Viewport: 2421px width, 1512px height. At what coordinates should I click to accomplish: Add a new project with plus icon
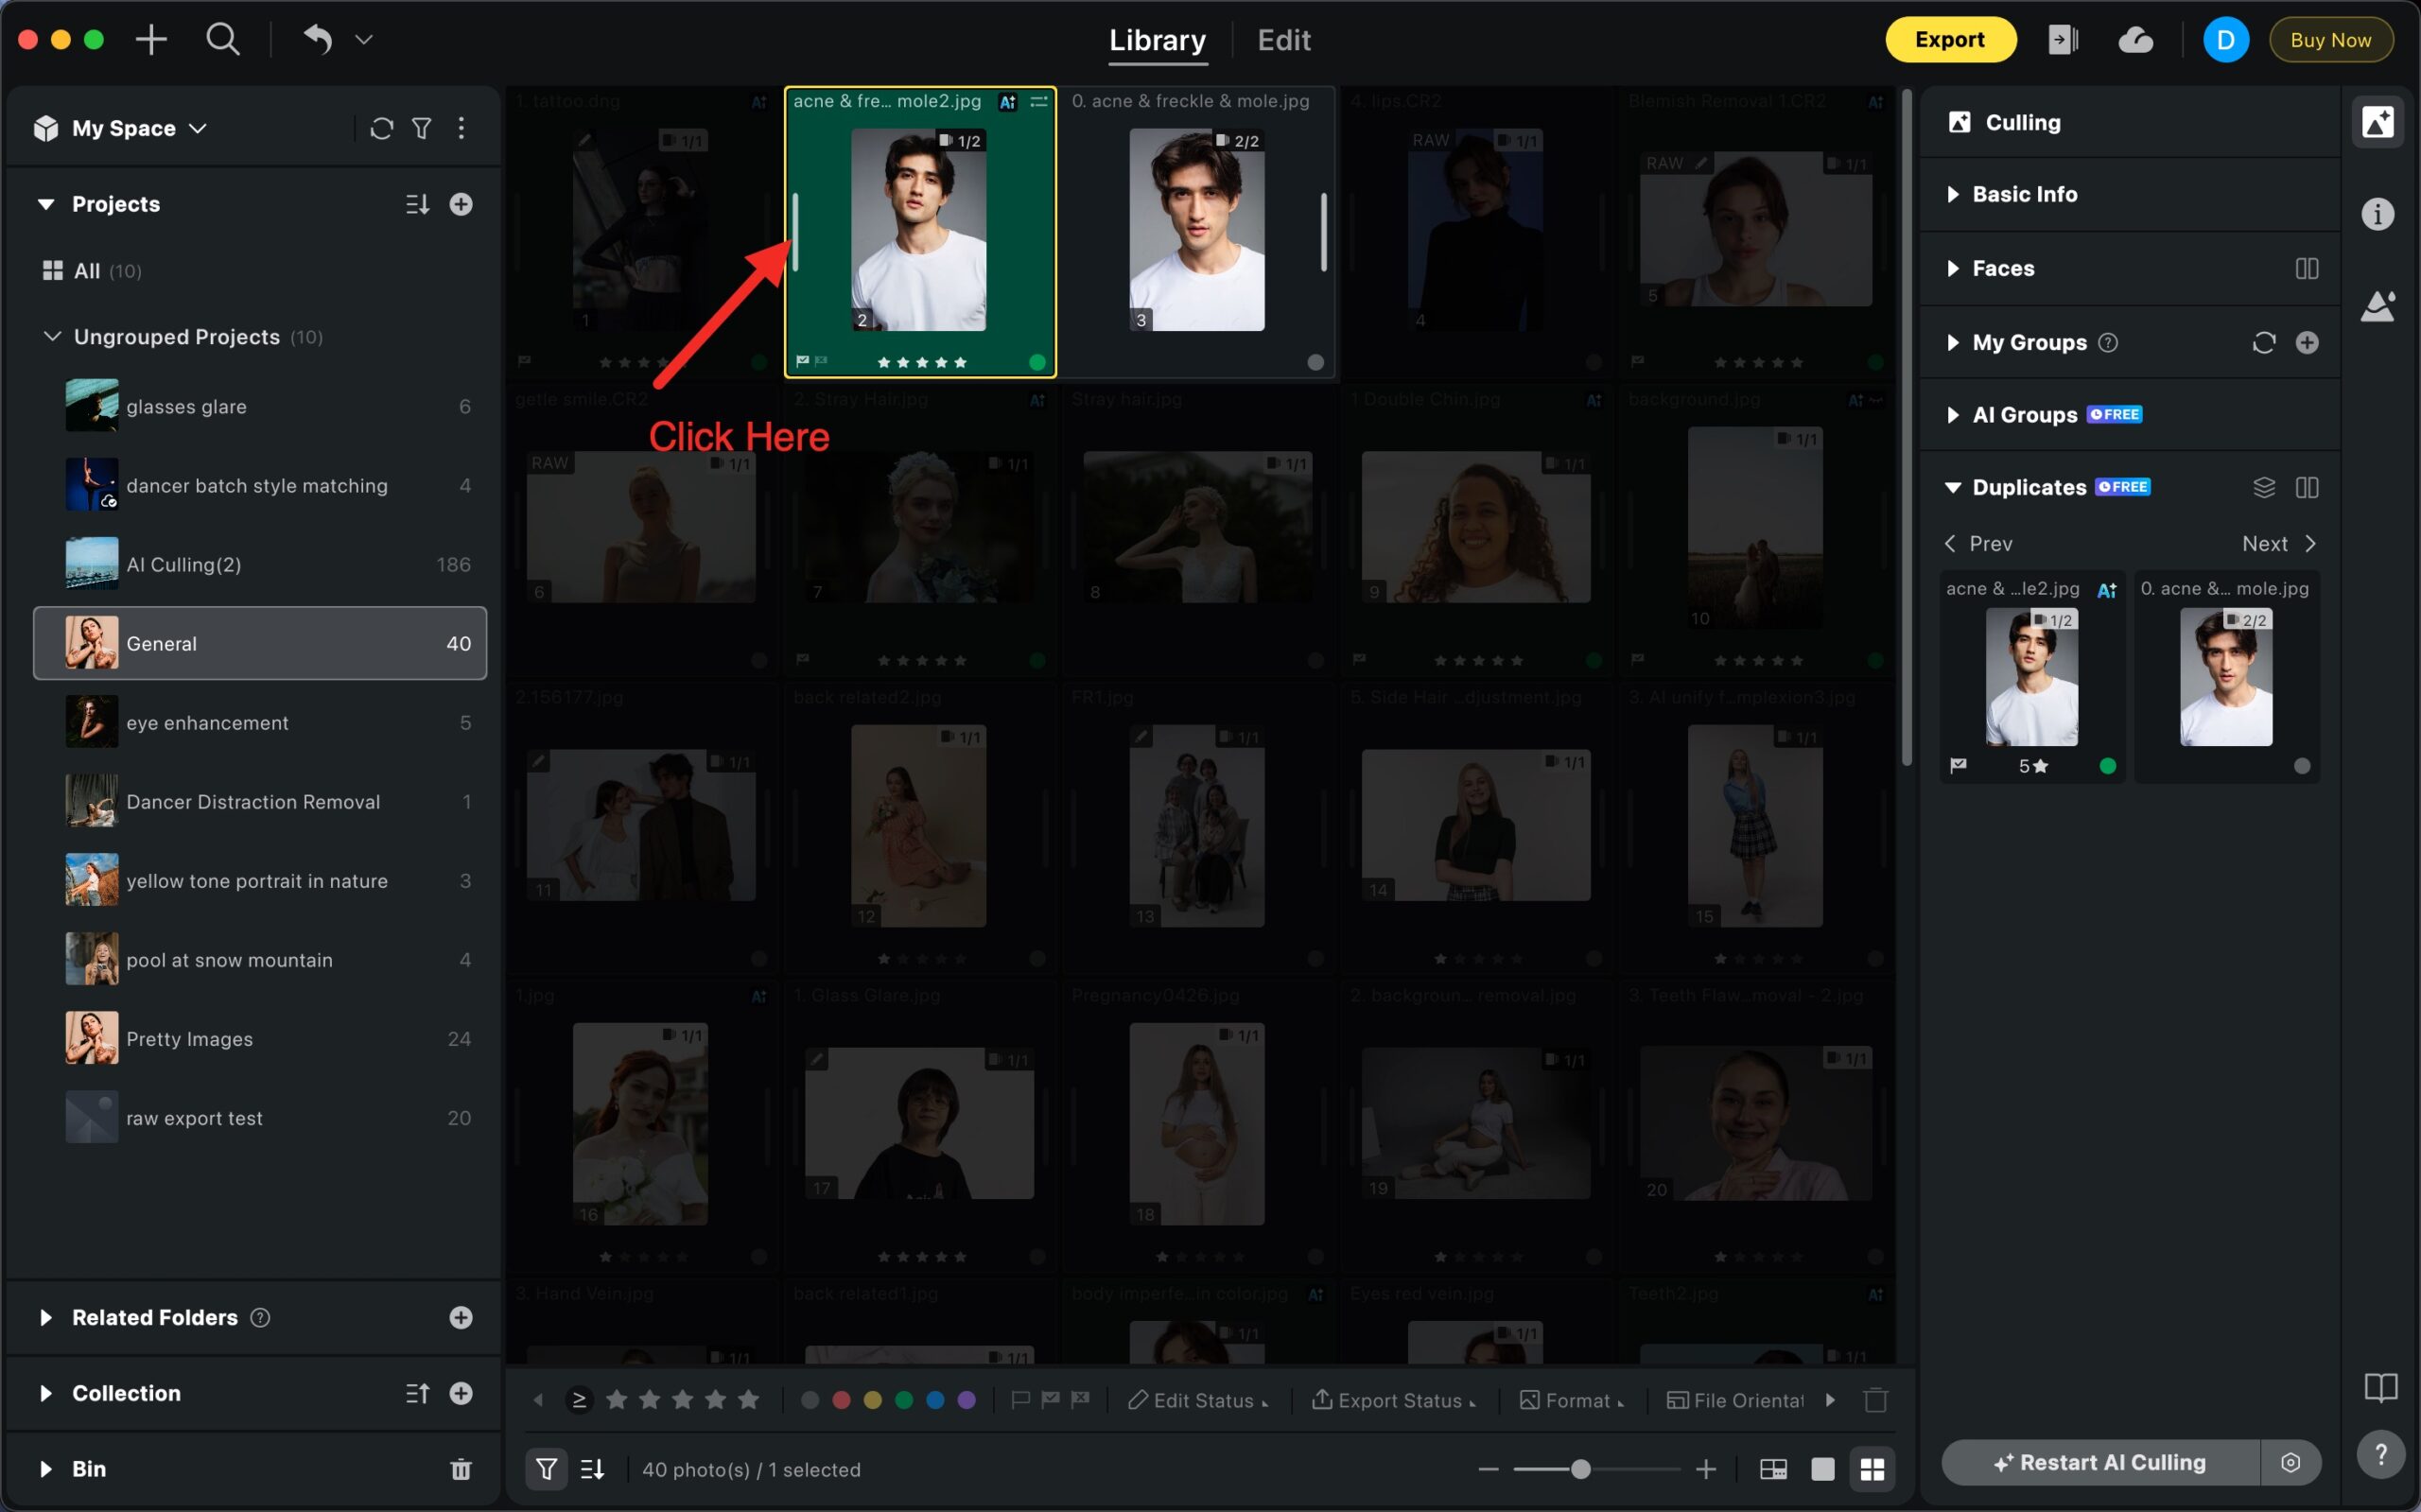coord(460,204)
